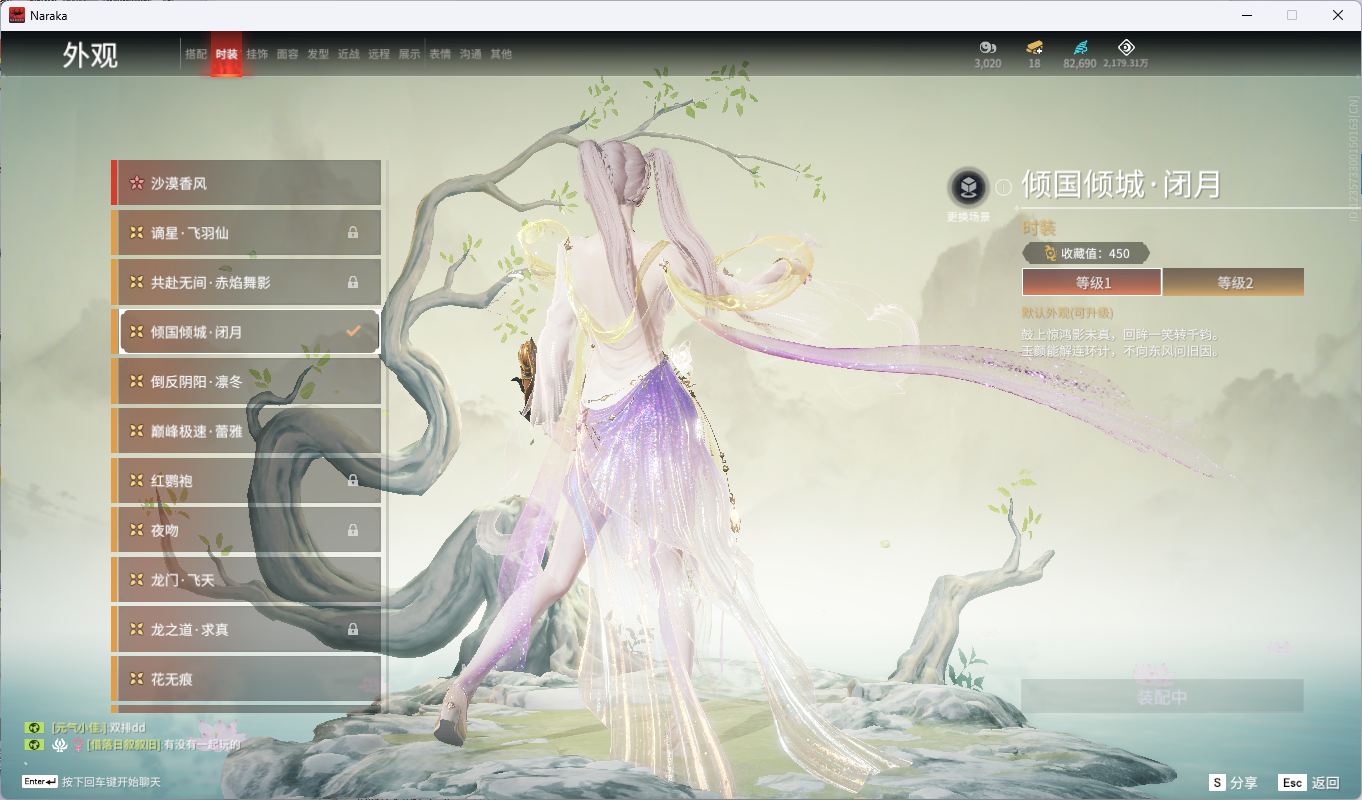
Task: Choose the 巅峰极速·蕾雅 outfit
Action: click(x=246, y=431)
